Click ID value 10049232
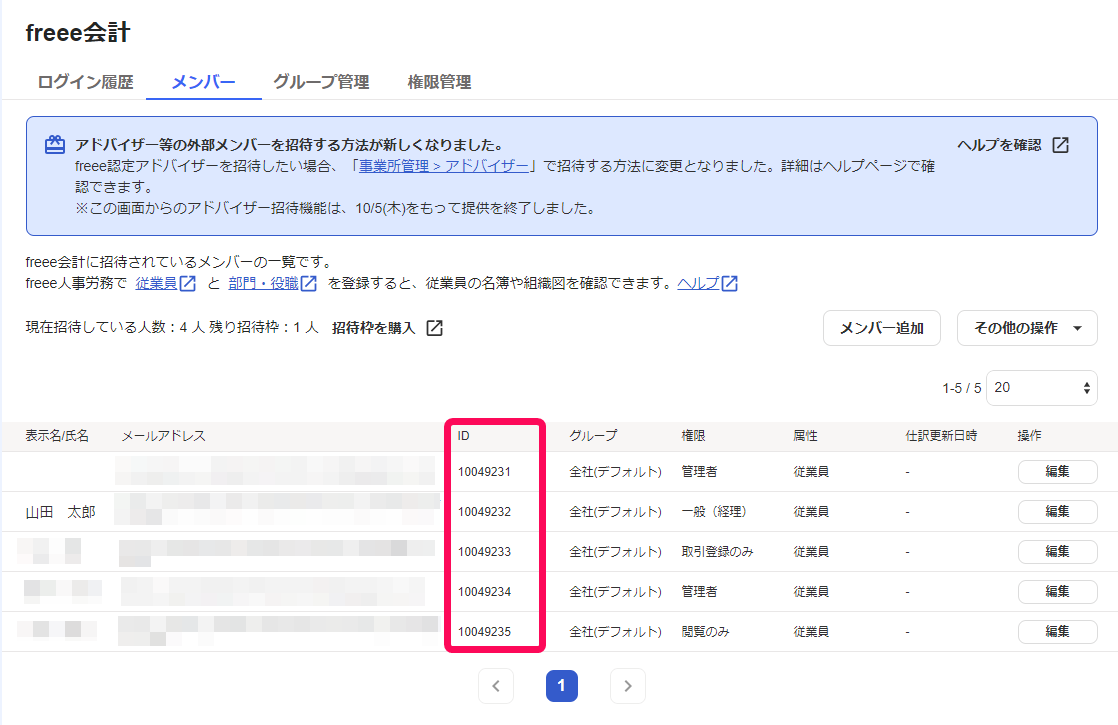This screenshot has width=1118, height=725. (x=484, y=512)
